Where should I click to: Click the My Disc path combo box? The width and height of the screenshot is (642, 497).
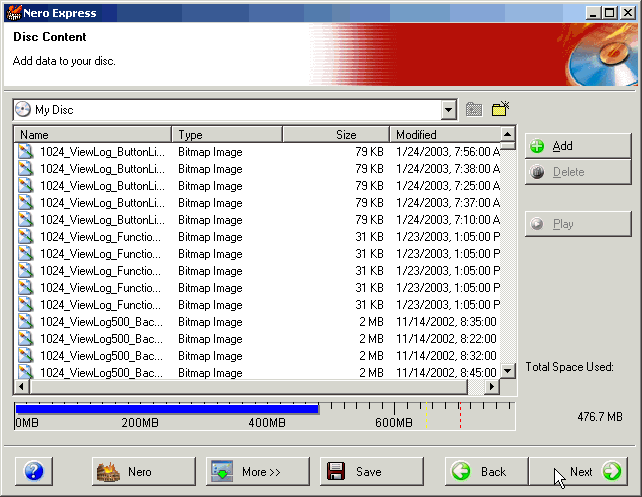pos(235,110)
